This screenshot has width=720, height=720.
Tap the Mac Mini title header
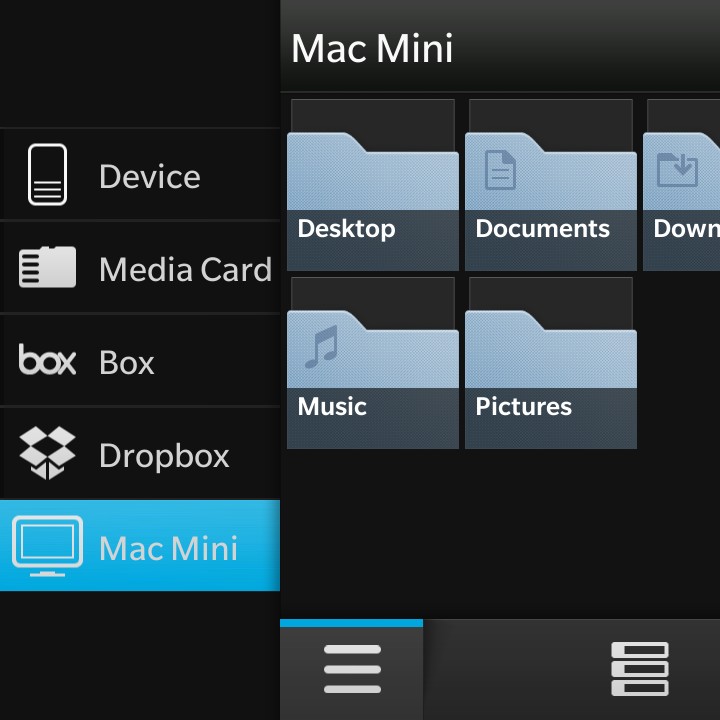[372, 48]
